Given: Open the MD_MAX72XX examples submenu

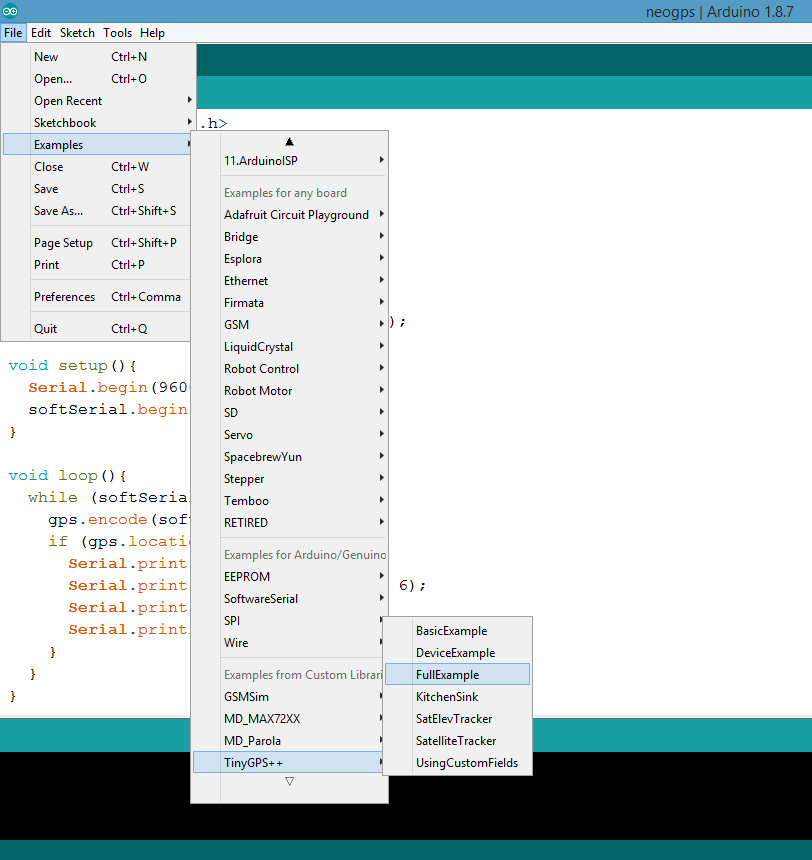Looking at the screenshot, I should pyautogui.click(x=287, y=718).
